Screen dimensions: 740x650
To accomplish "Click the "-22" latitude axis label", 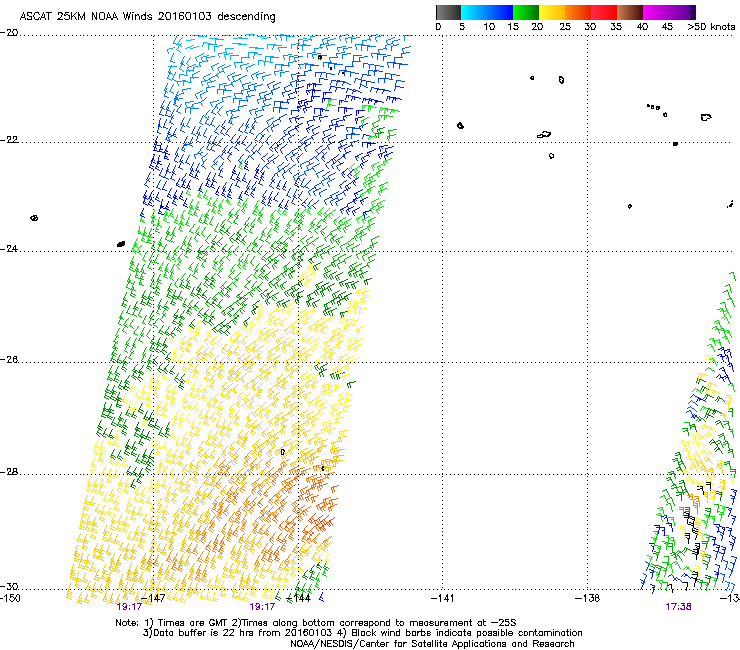I will pyautogui.click(x=9, y=140).
